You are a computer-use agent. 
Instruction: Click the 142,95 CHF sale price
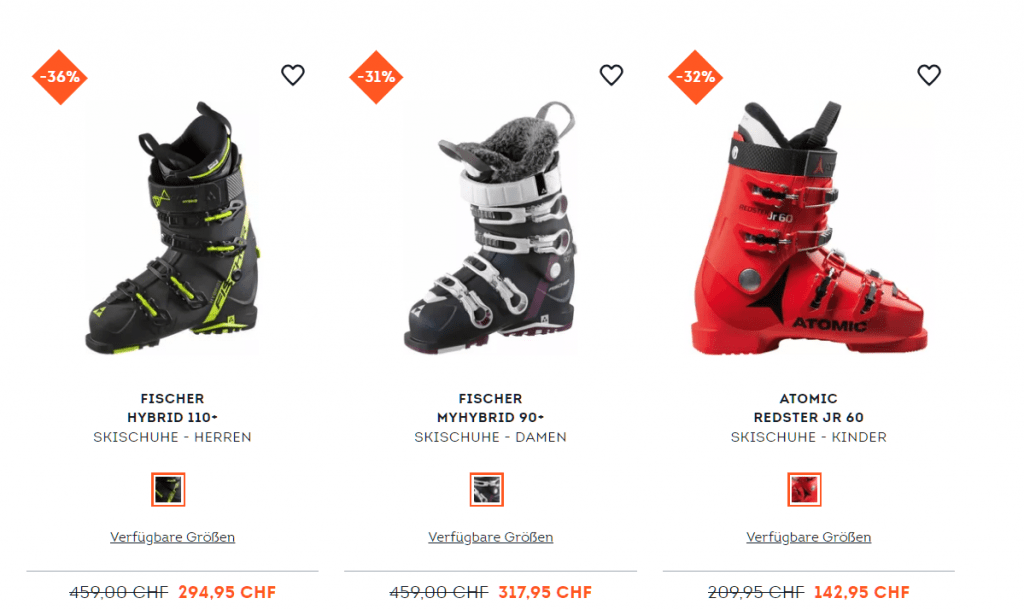pos(861,592)
